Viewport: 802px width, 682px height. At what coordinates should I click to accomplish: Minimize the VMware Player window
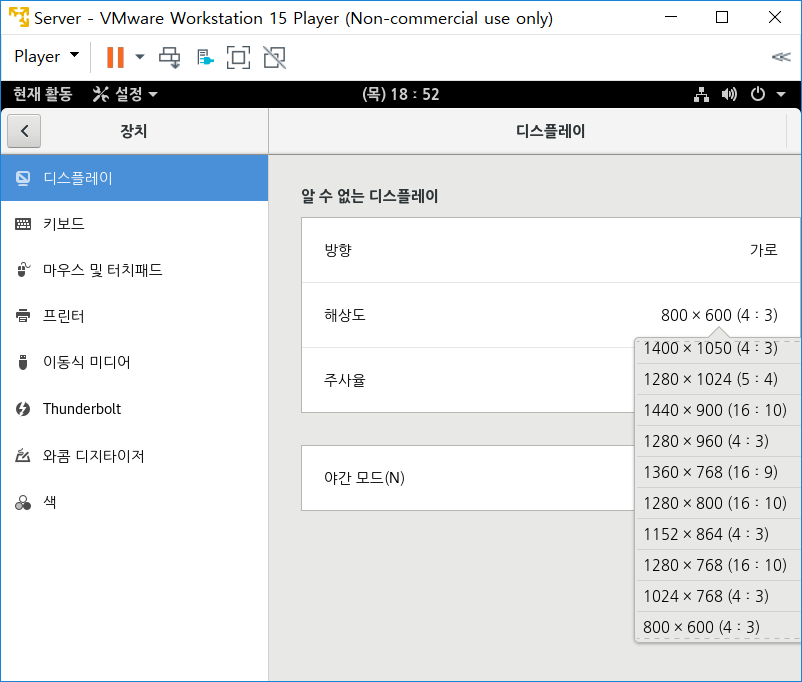pos(671,17)
